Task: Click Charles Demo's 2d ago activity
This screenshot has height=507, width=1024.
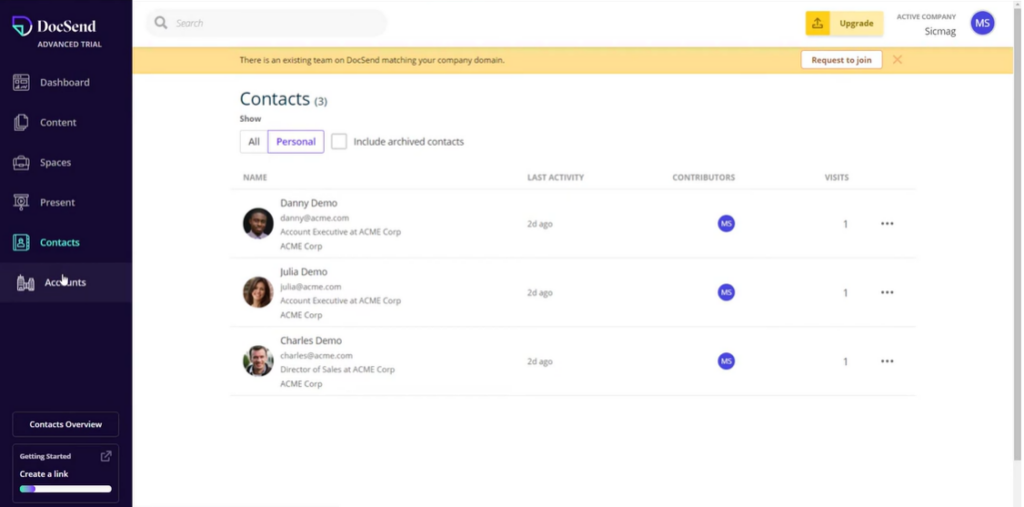Action: 540,361
